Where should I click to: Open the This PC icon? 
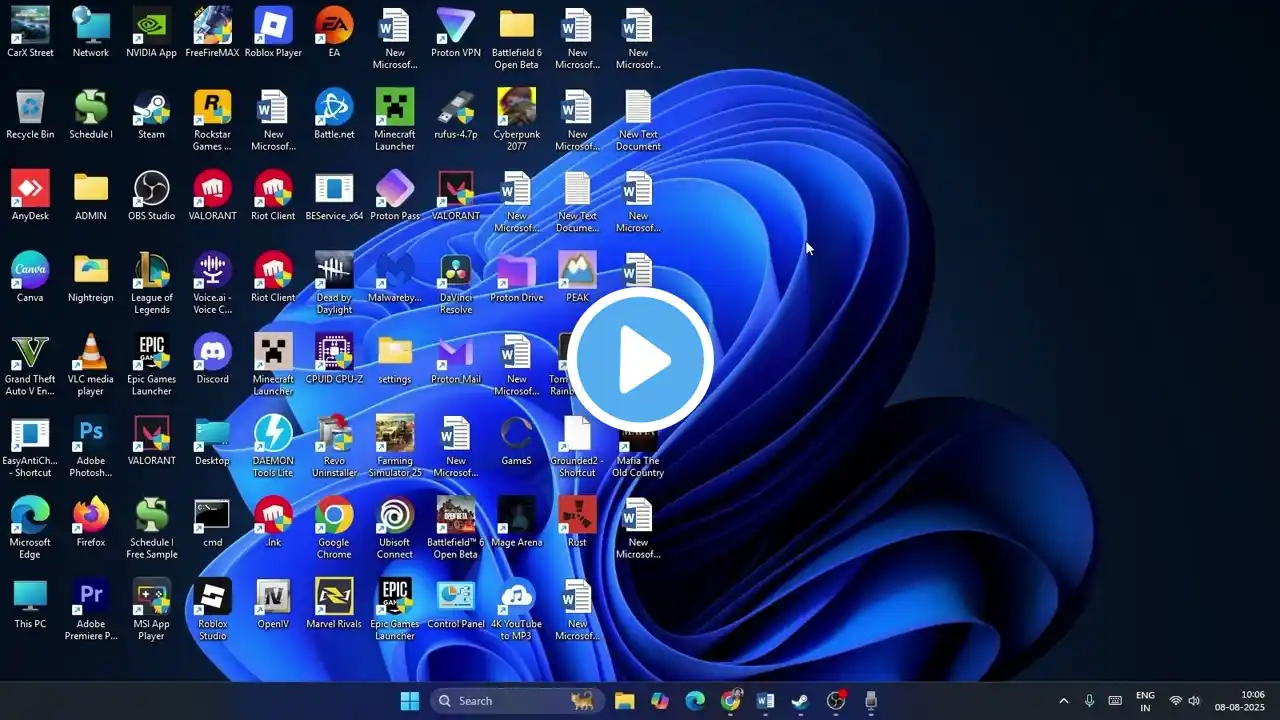pos(30,603)
